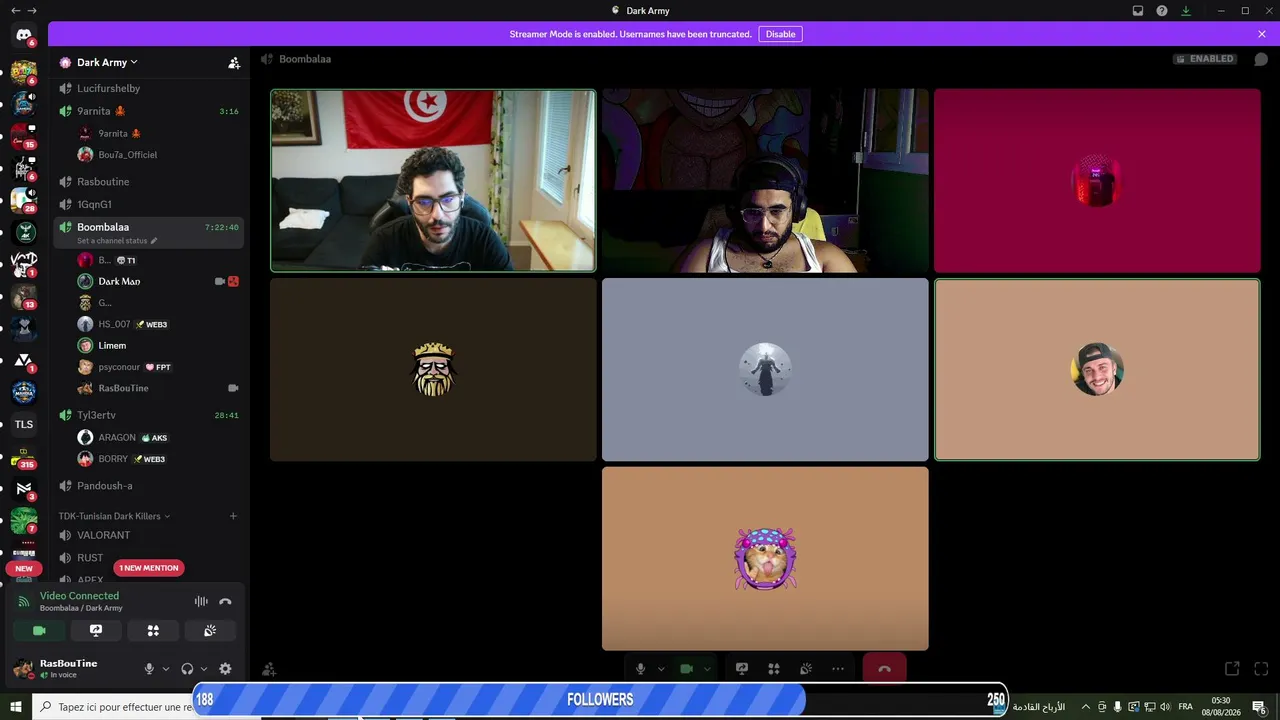Open soundboard icon in bottom call bar
1280x720 pixels.
(x=806, y=669)
